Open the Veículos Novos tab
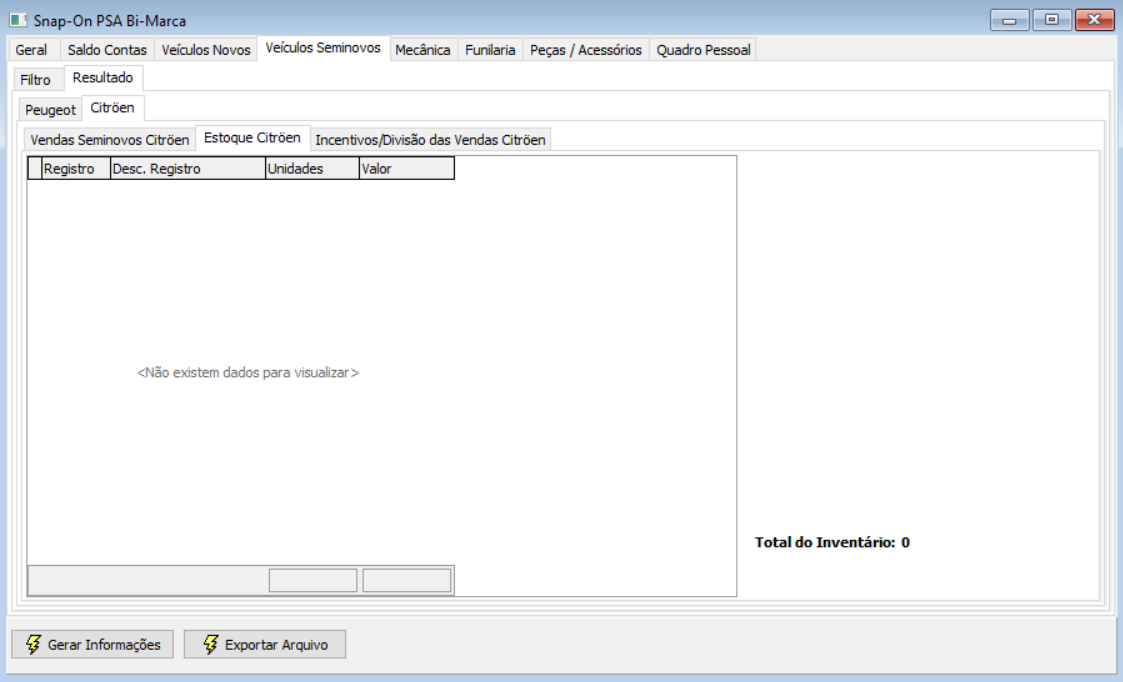 [x=206, y=49]
